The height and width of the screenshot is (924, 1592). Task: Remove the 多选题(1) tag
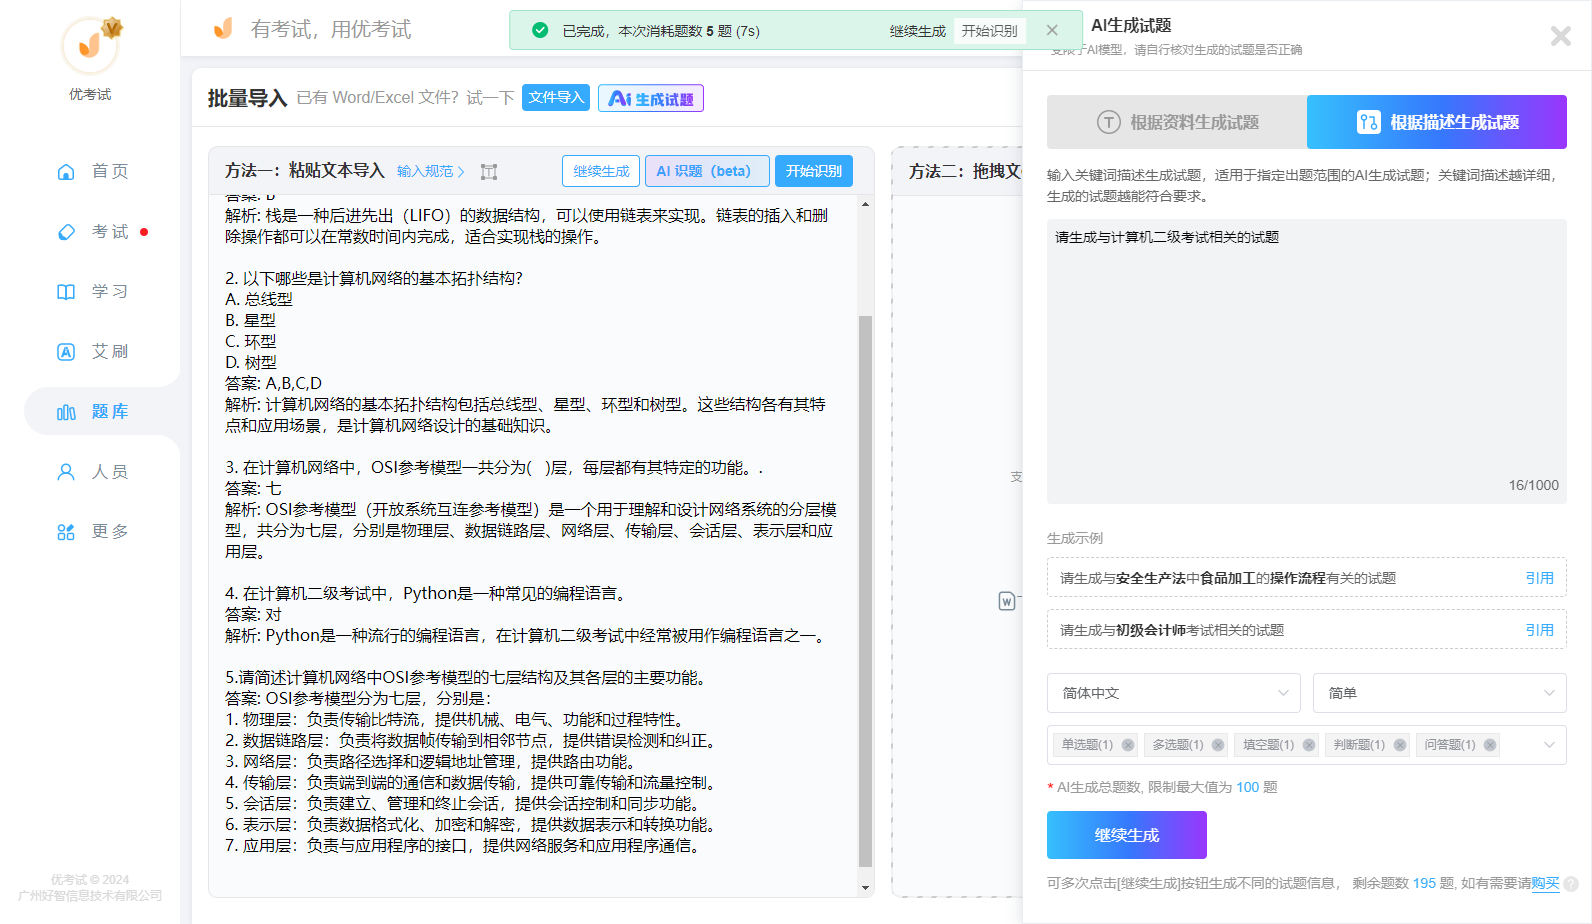pyautogui.click(x=1218, y=745)
